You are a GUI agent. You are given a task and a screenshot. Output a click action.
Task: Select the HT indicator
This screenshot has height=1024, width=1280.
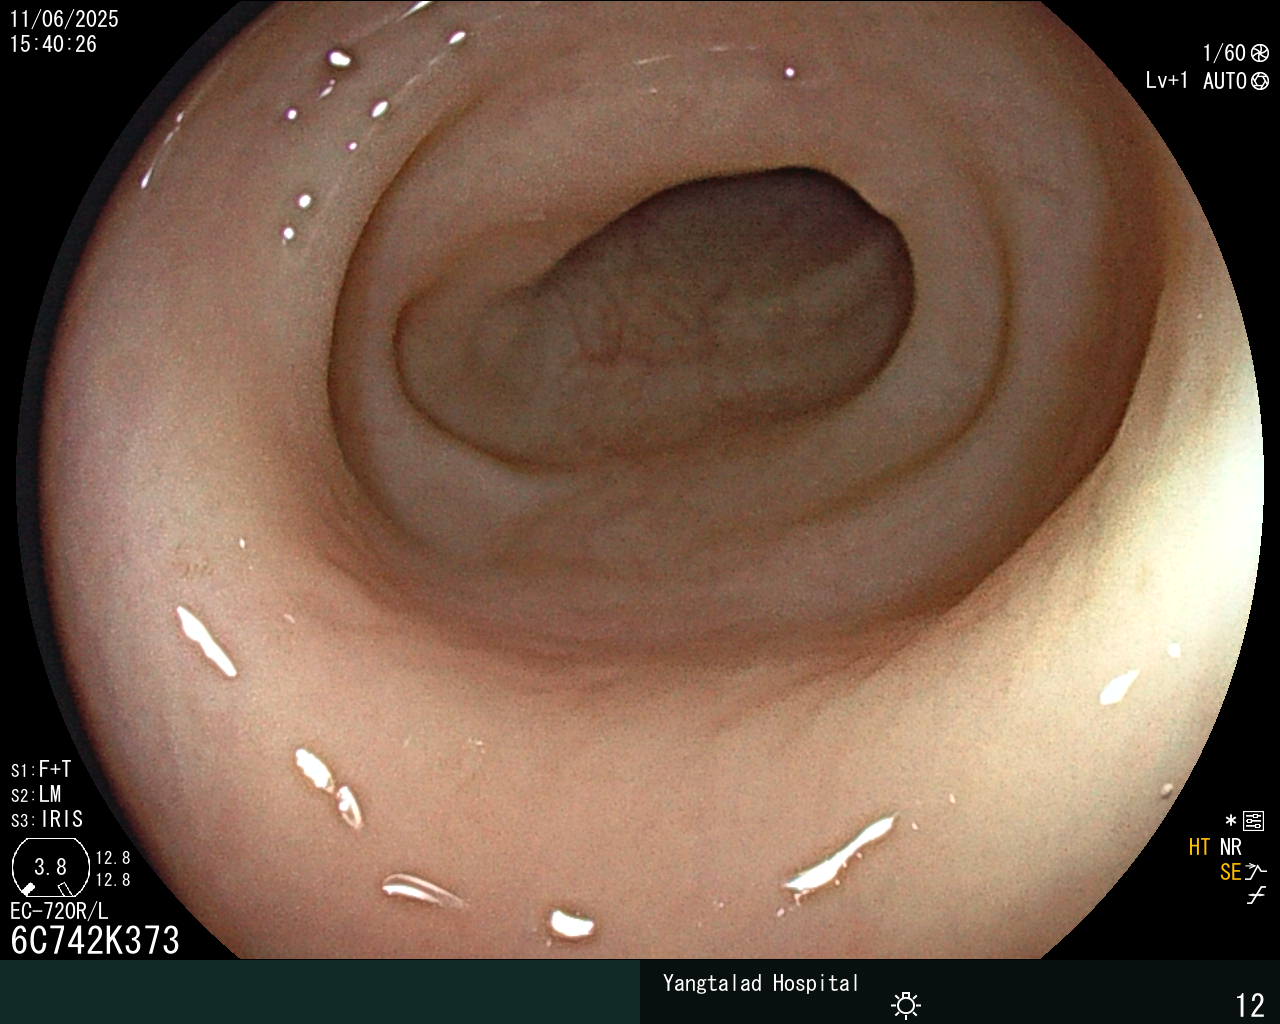pos(1199,848)
